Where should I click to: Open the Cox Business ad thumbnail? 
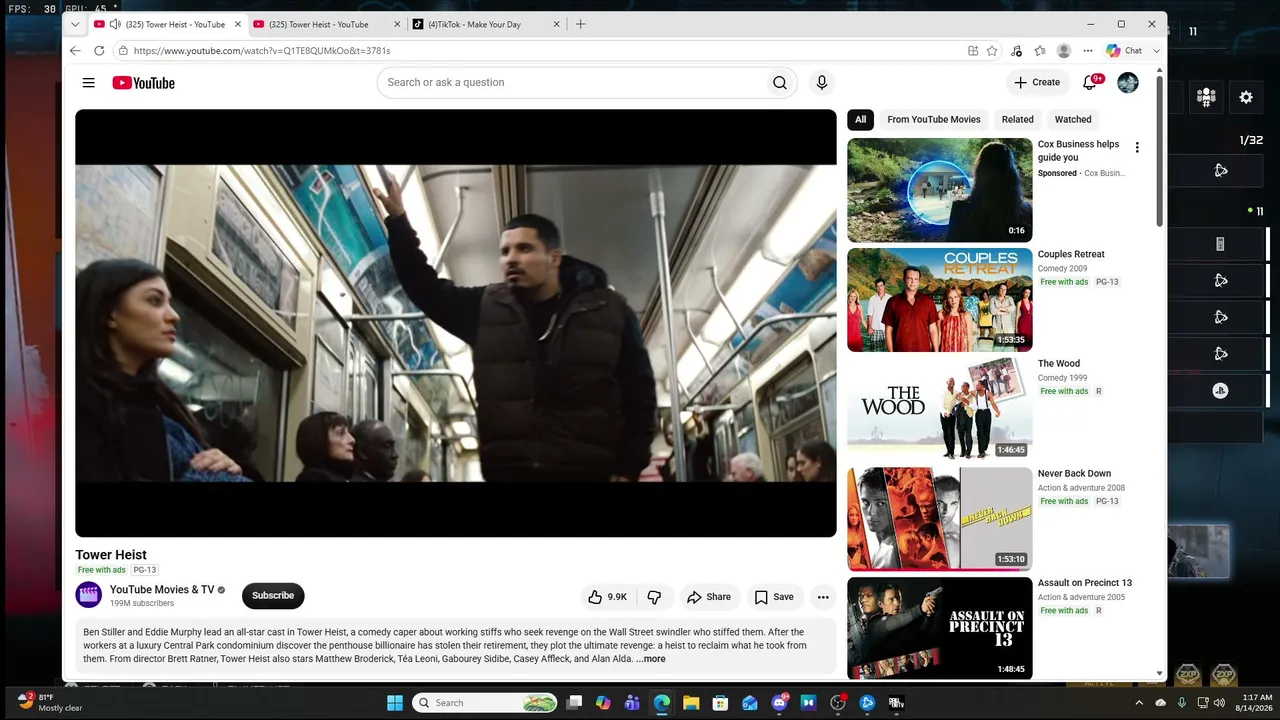[x=940, y=190]
